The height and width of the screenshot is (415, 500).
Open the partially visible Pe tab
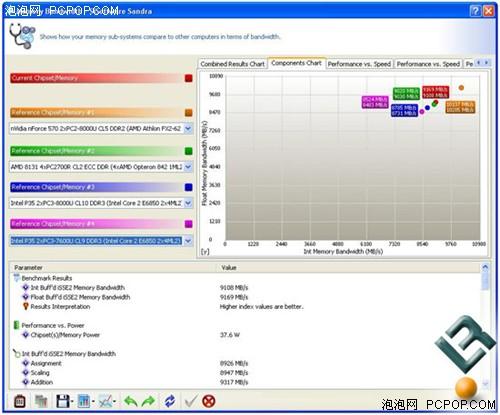coord(469,64)
